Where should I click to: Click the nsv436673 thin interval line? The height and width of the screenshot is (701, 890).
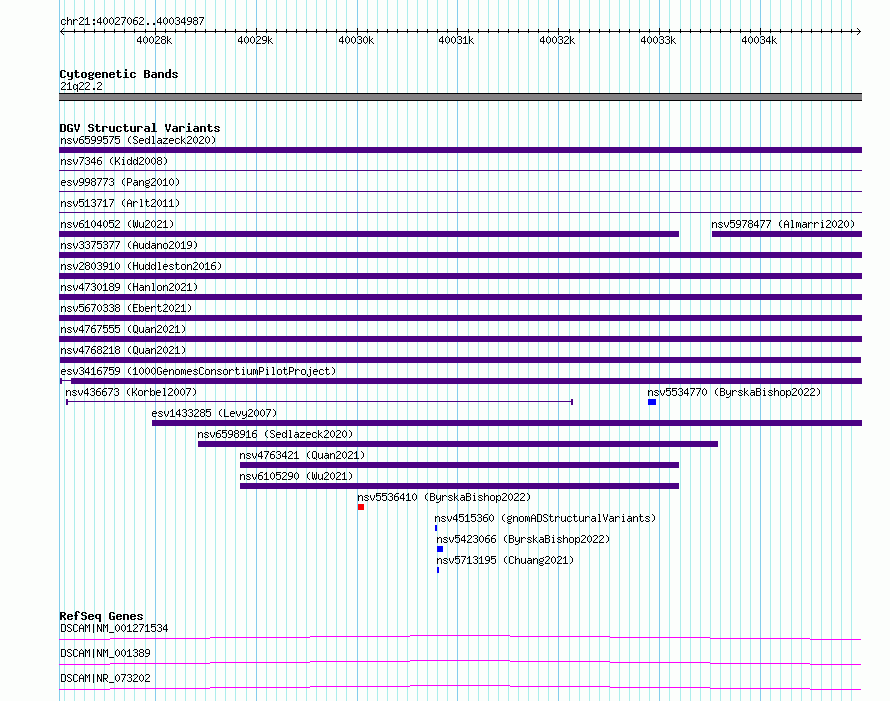tap(320, 402)
